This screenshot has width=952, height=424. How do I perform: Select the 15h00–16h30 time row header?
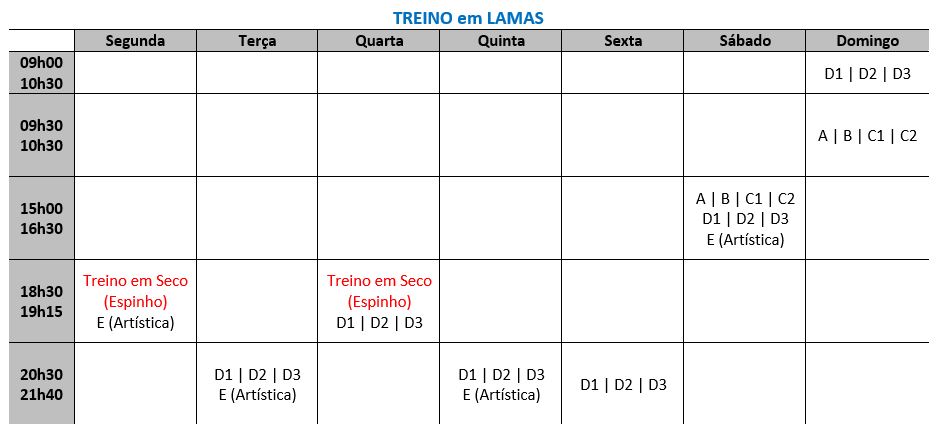(x=41, y=218)
